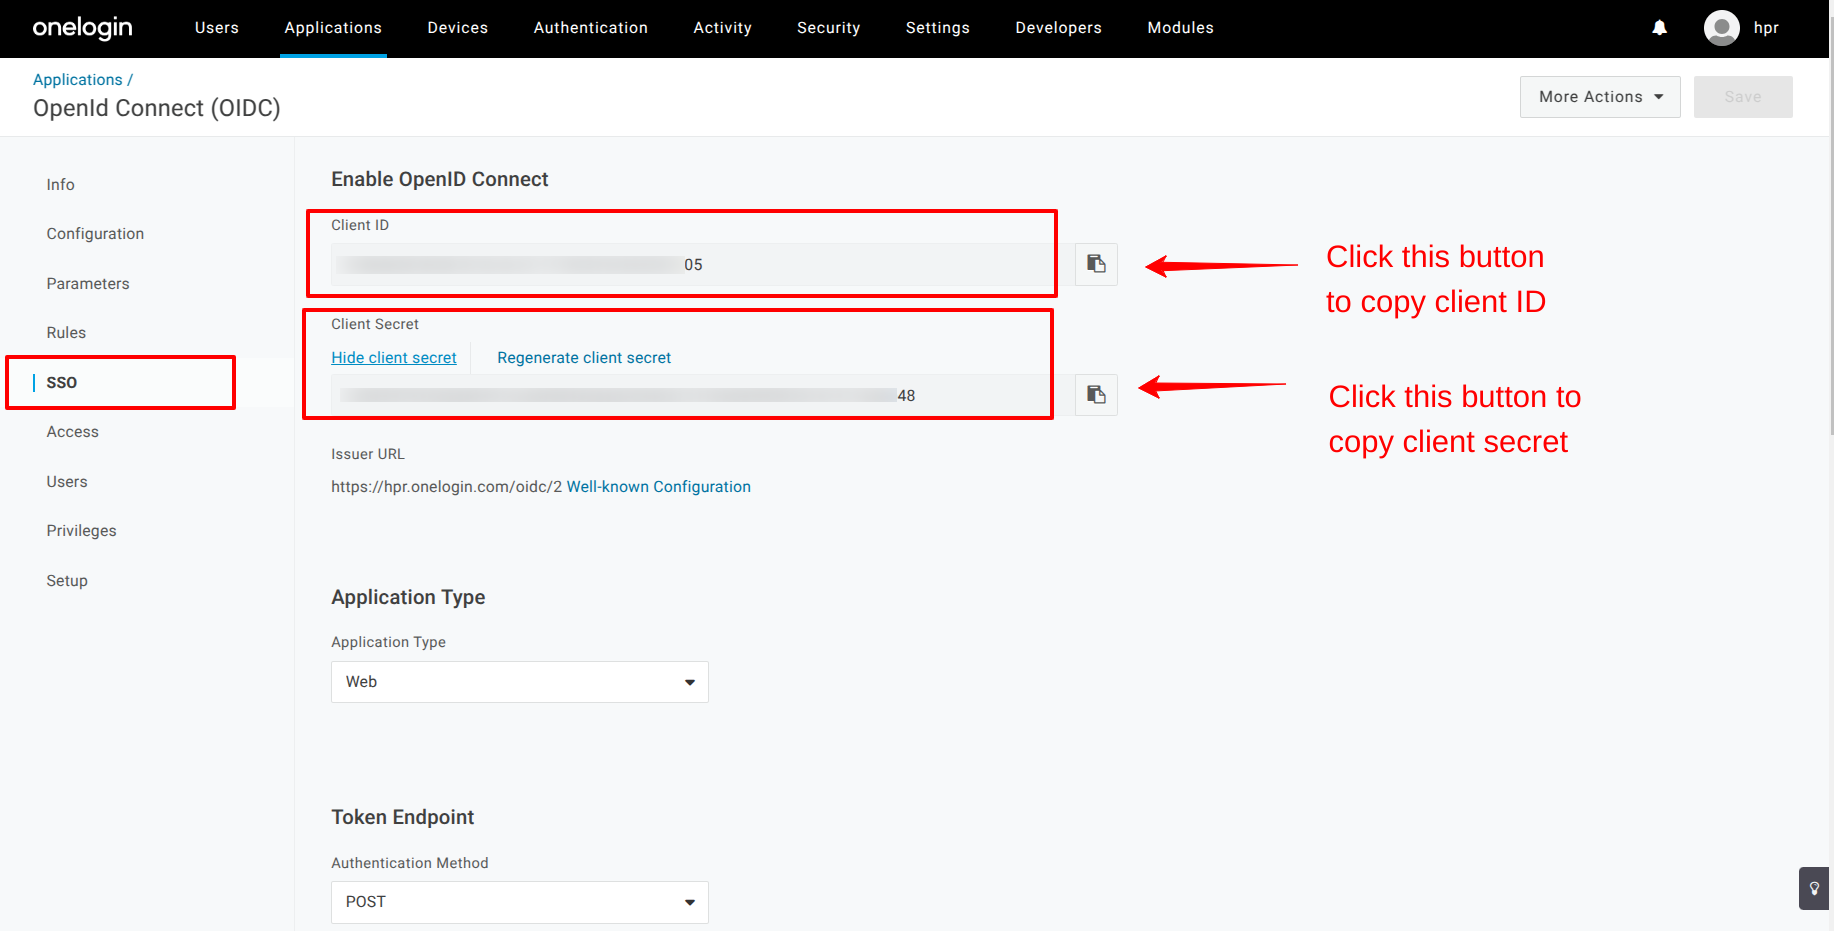The width and height of the screenshot is (1834, 931).
Task: Click the Save button
Action: pos(1743,97)
